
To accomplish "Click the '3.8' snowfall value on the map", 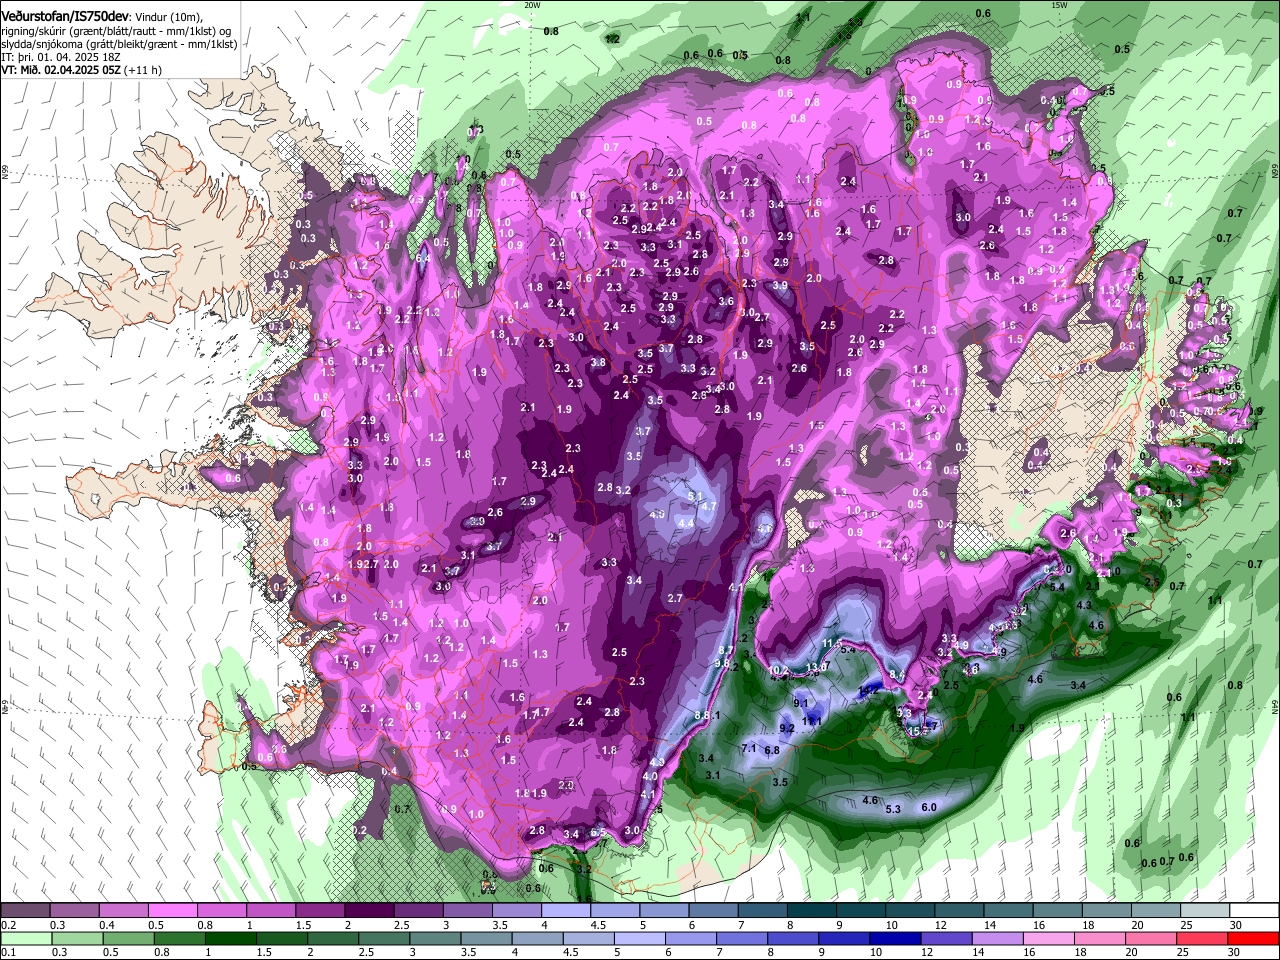I will tap(598, 363).
